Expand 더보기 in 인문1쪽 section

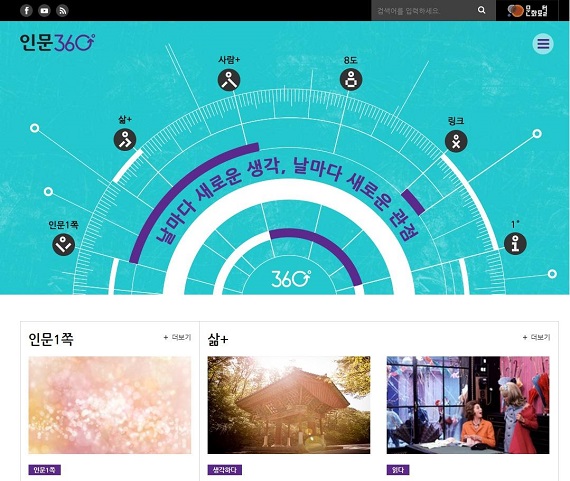177,337
